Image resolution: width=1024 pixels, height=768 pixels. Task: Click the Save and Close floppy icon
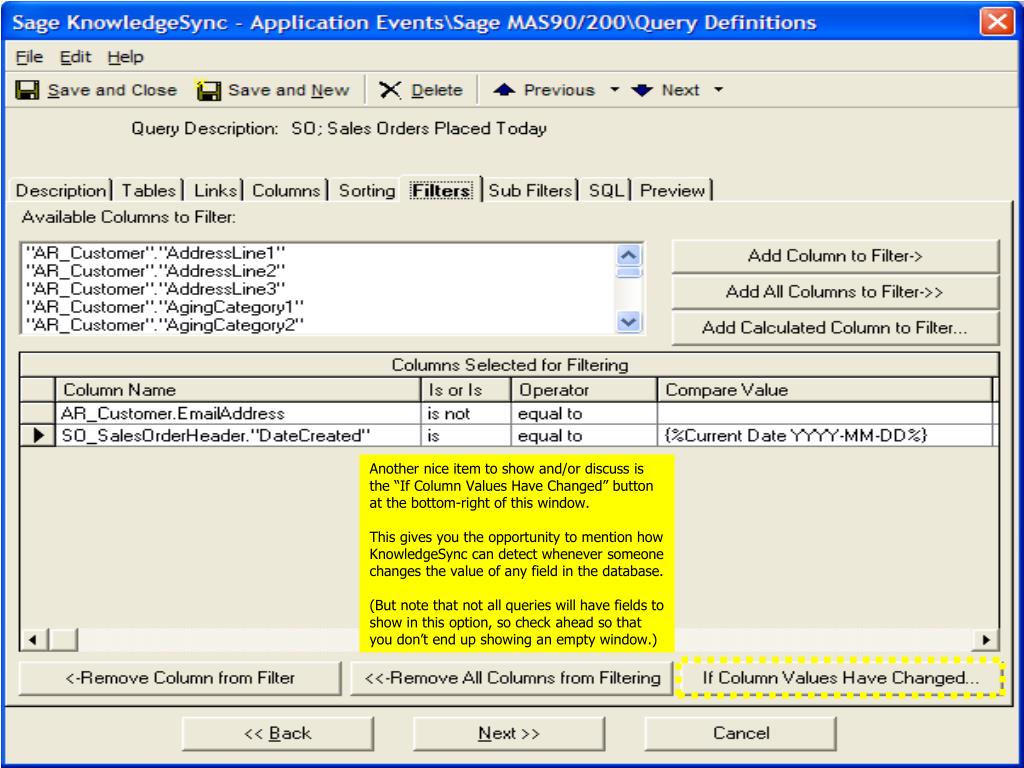[27, 89]
